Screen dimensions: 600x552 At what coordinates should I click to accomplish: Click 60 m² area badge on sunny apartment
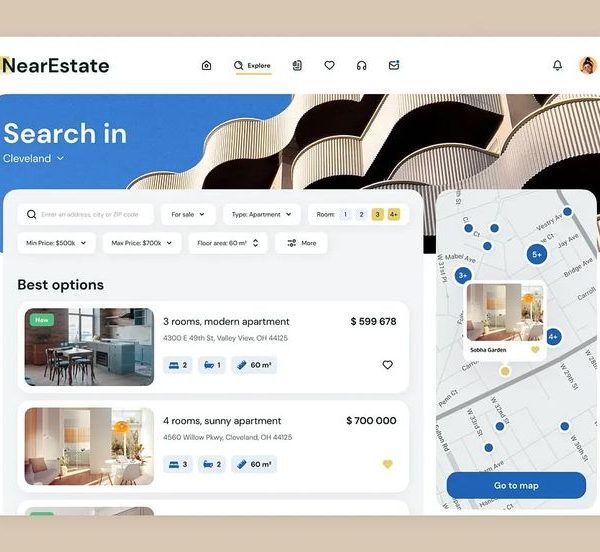254,464
